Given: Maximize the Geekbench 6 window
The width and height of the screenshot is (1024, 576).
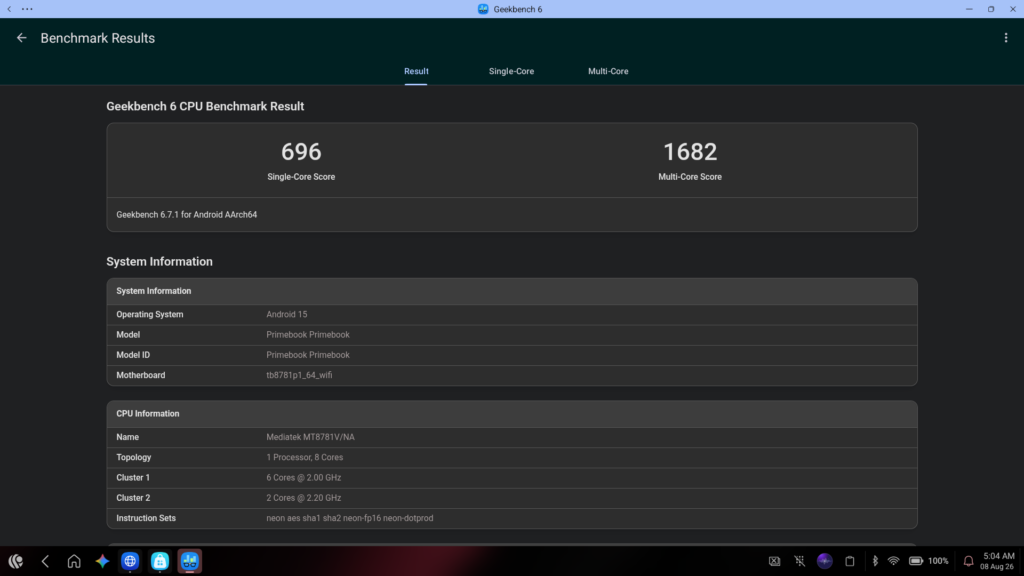Looking at the screenshot, I should point(991,9).
